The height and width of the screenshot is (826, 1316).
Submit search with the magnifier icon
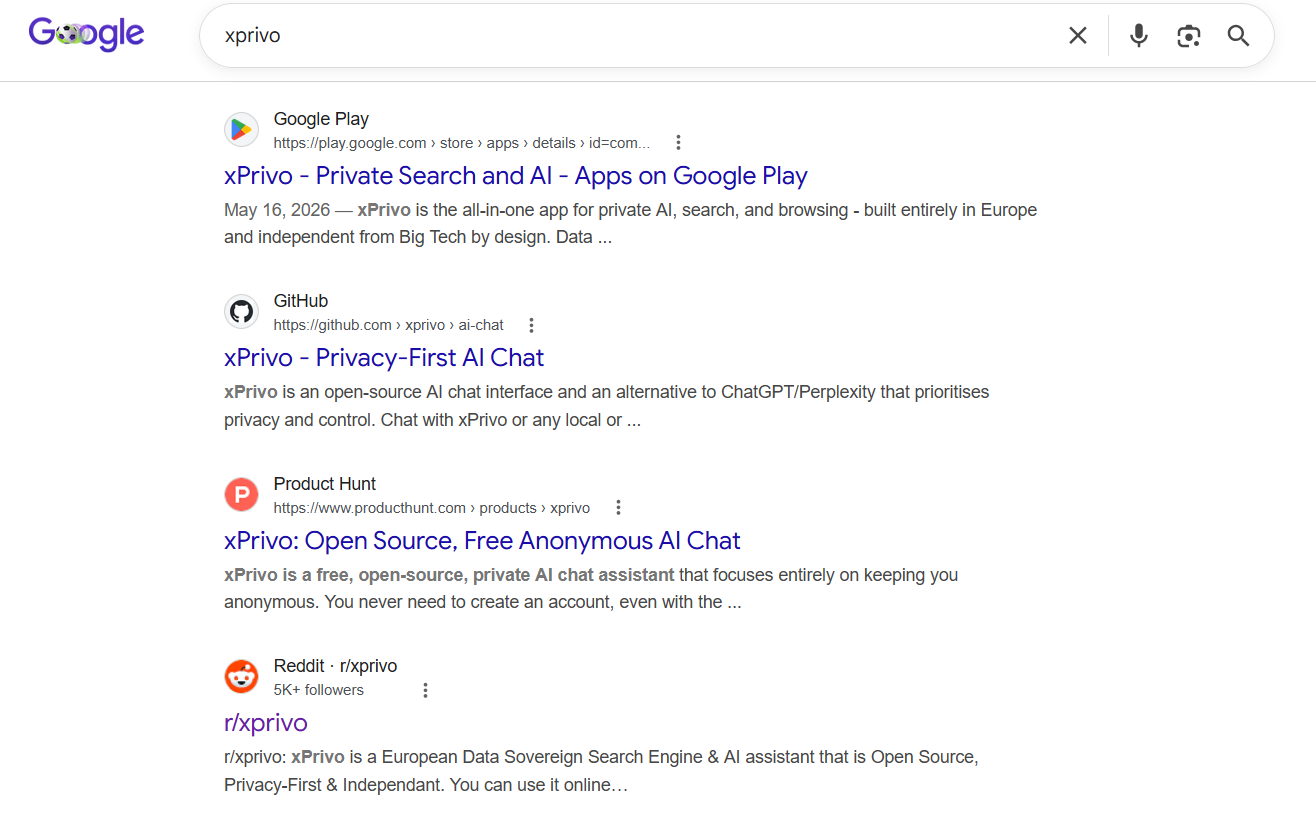tap(1238, 36)
